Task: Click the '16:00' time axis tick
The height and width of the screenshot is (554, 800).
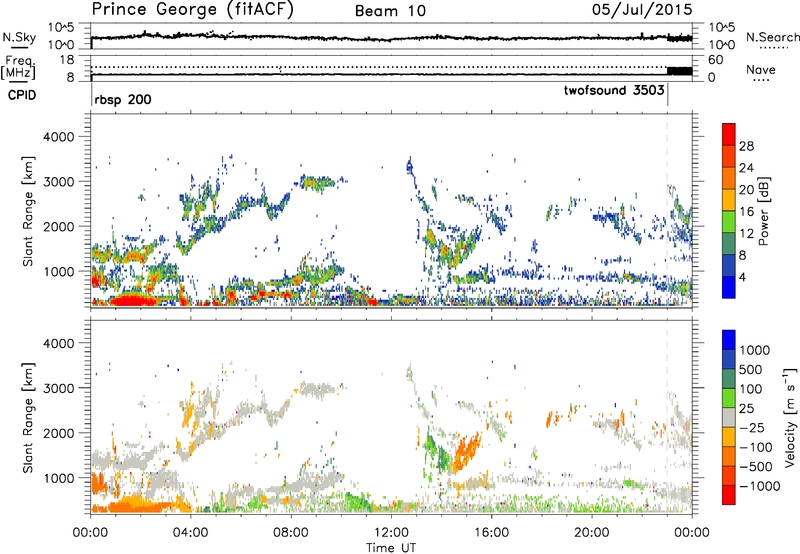Action: 491,533
